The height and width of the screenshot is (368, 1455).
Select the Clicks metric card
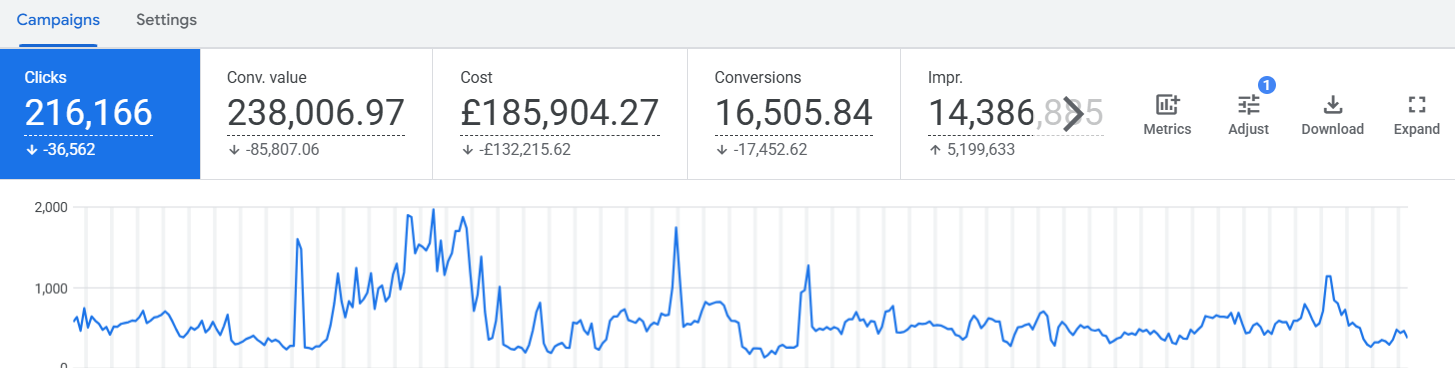click(x=100, y=114)
